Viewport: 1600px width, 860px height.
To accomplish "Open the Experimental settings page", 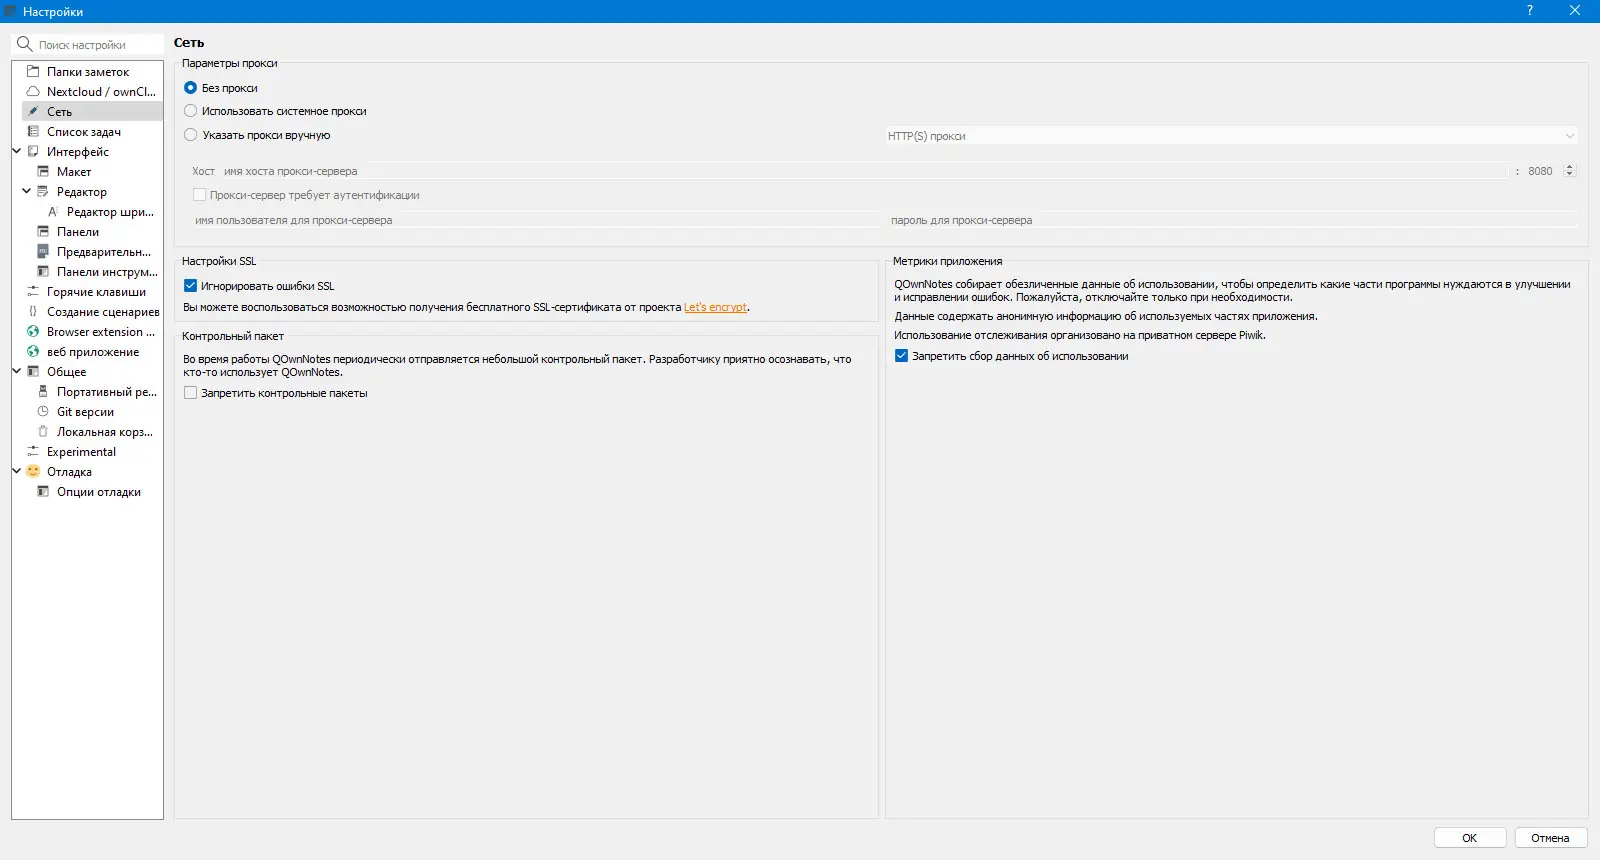I will pos(81,452).
